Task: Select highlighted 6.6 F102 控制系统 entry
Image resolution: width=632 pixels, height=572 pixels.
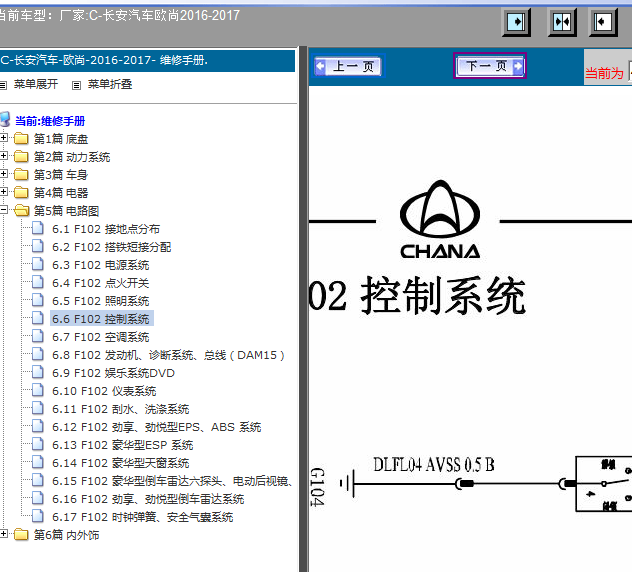Action: [101, 319]
